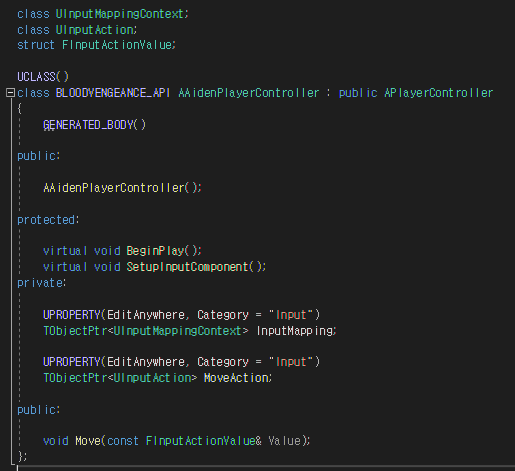
Task: Click the MoveAction variable name
Action: click(236, 378)
